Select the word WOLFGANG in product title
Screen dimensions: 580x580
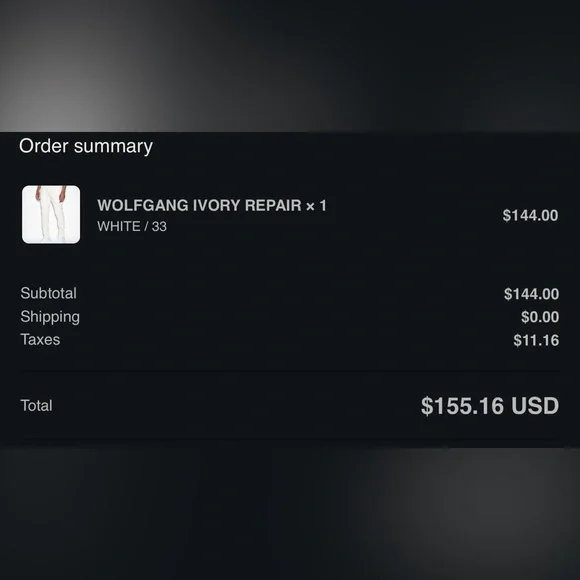[143, 206]
